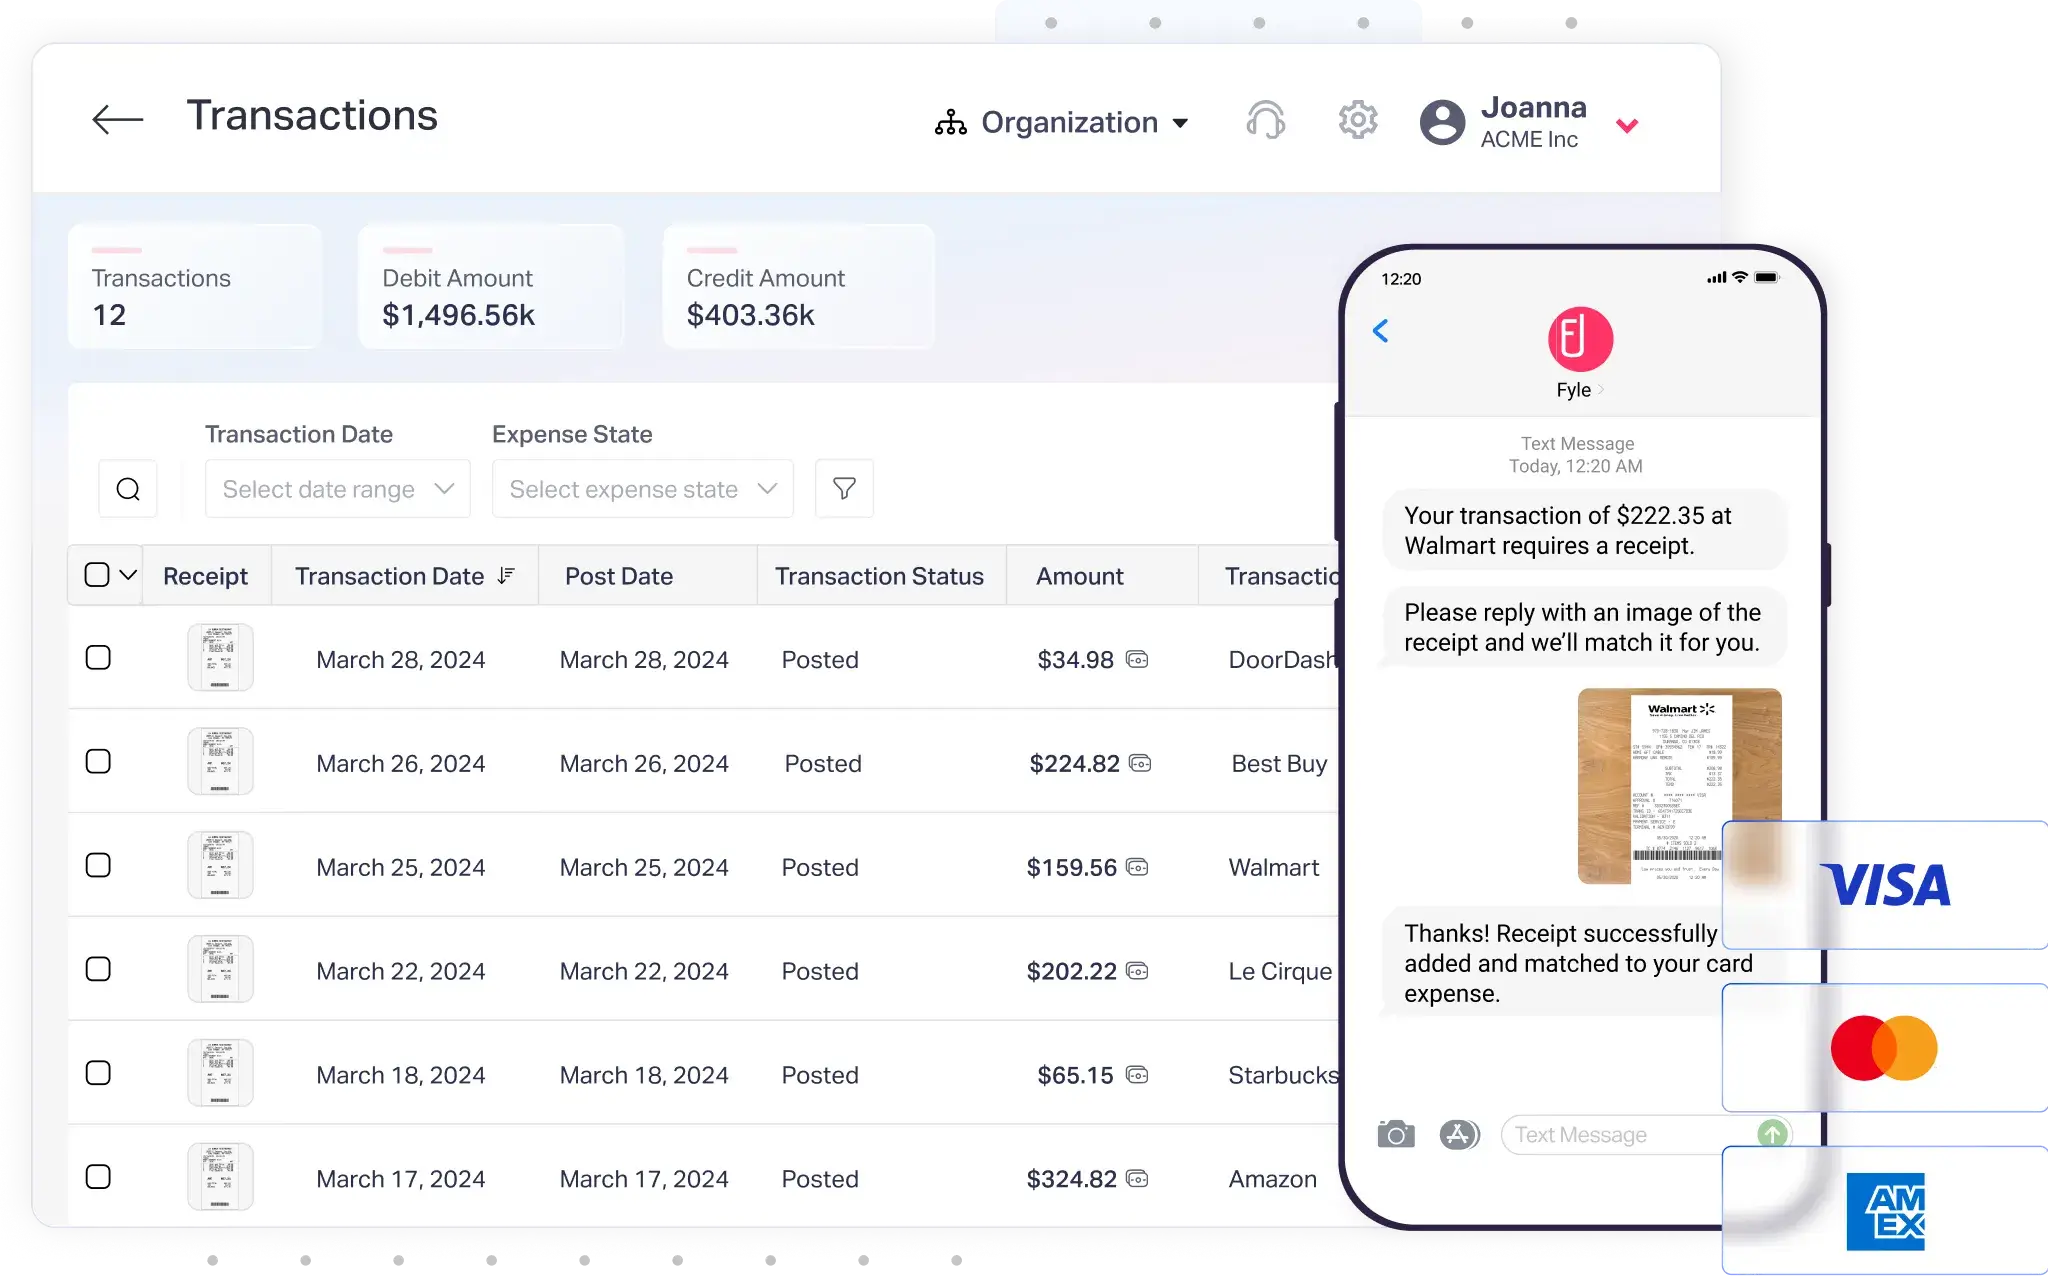2048x1276 pixels.
Task: Expand the Joanna account dropdown menu
Action: [x=1629, y=122]
